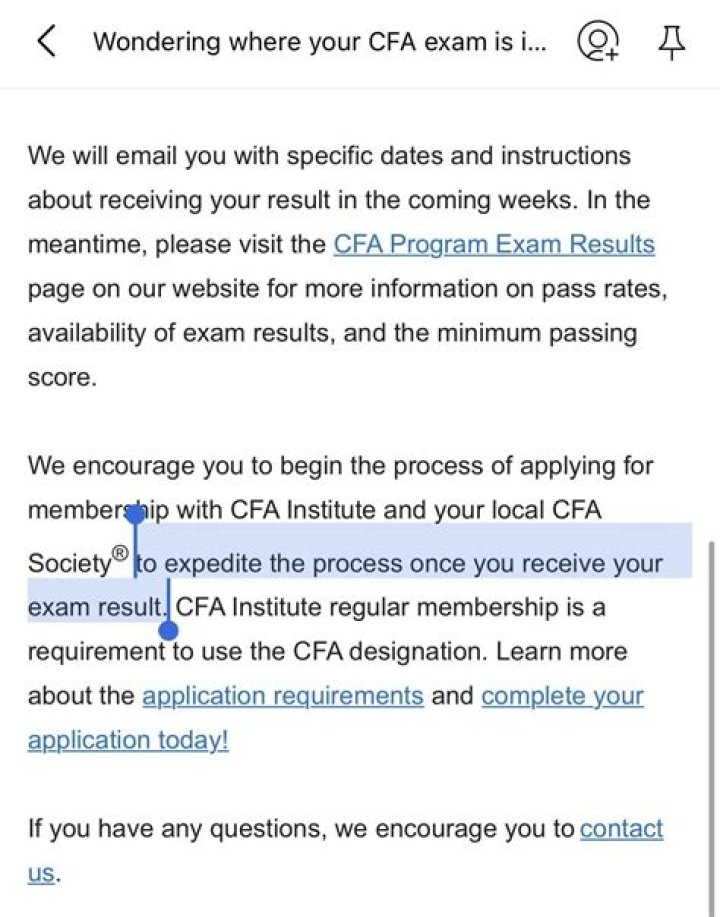Image resolution: width=720 pixels, height=917 pixels.
Task: Tap the email subject title text
Action: [x=320, y=42]
